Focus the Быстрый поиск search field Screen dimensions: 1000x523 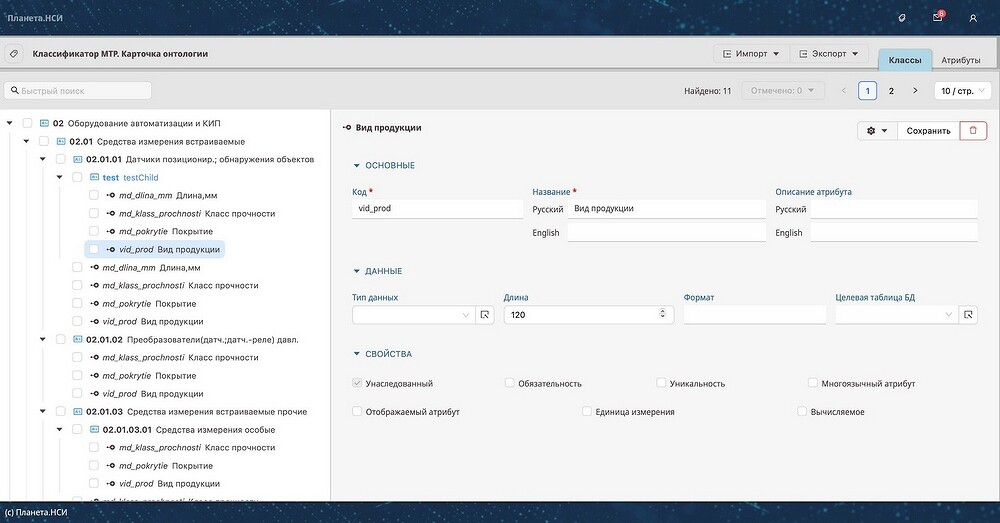click(x=78, y=91)
